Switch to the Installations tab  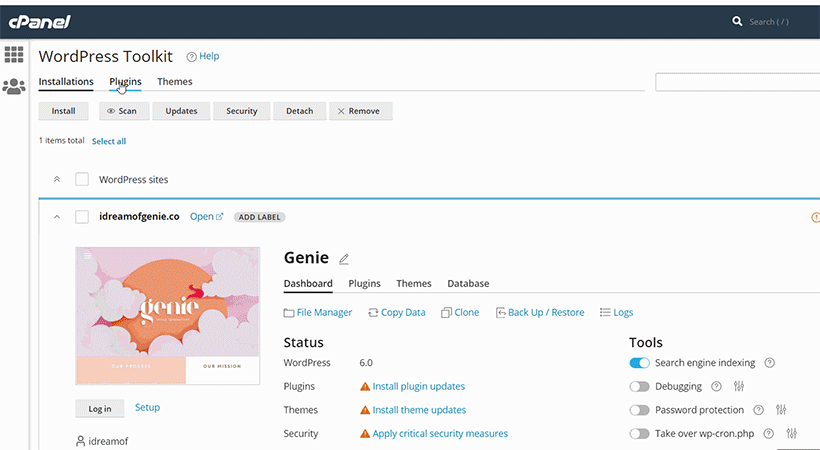pos(66,82)
